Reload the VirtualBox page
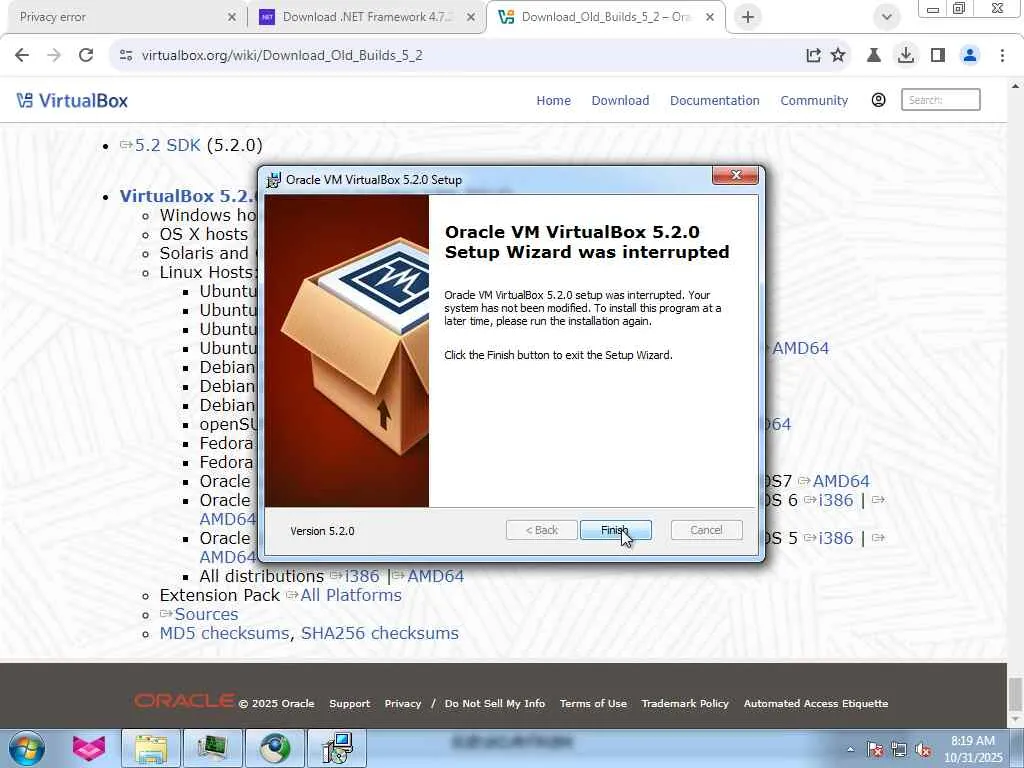 point(86,55)
